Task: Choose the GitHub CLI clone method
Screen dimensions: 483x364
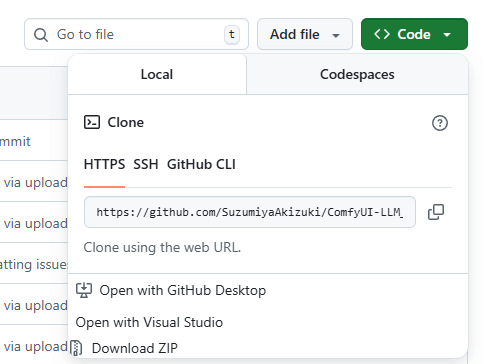Action: [201, 164]
